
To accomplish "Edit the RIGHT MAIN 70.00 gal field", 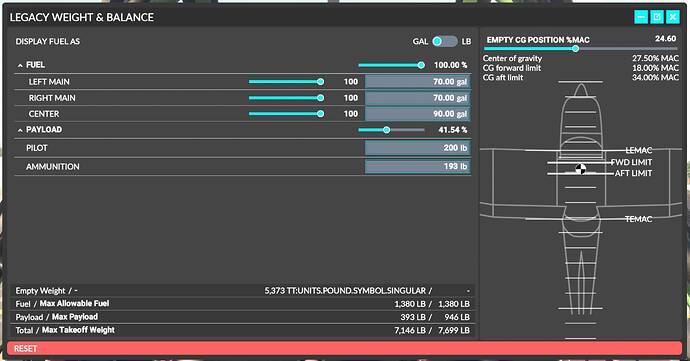I will pos(418,98).
